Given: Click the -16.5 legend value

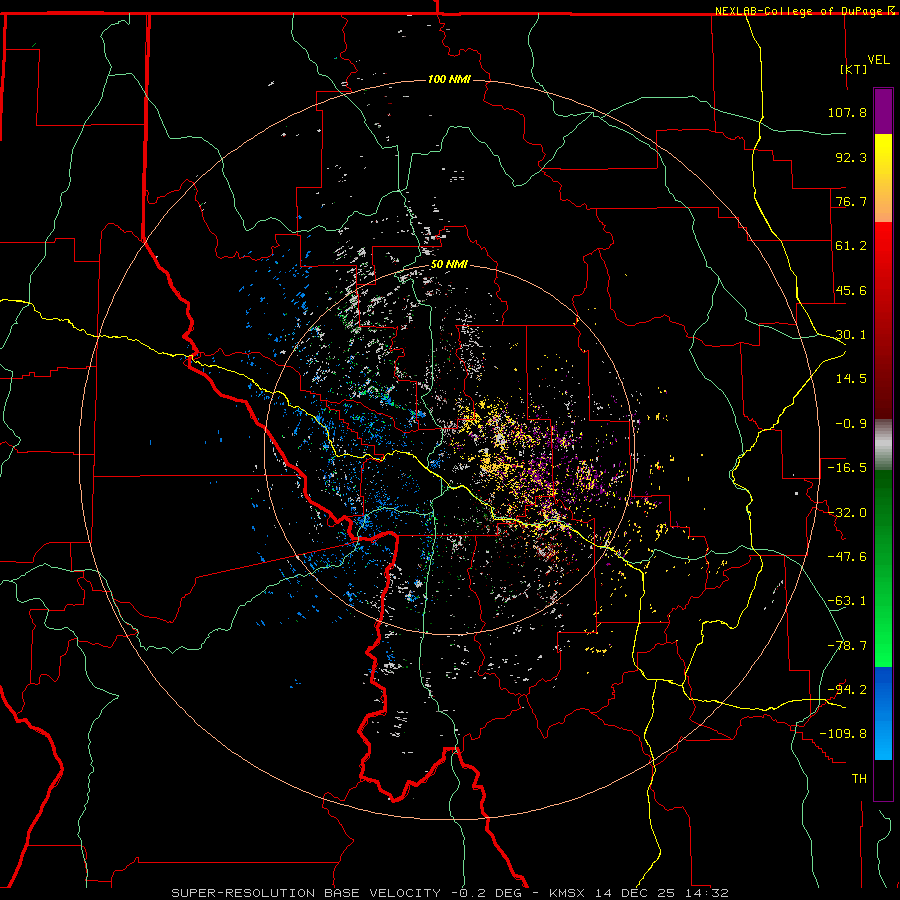Looking at the screenshot, I should coord(847,468).
